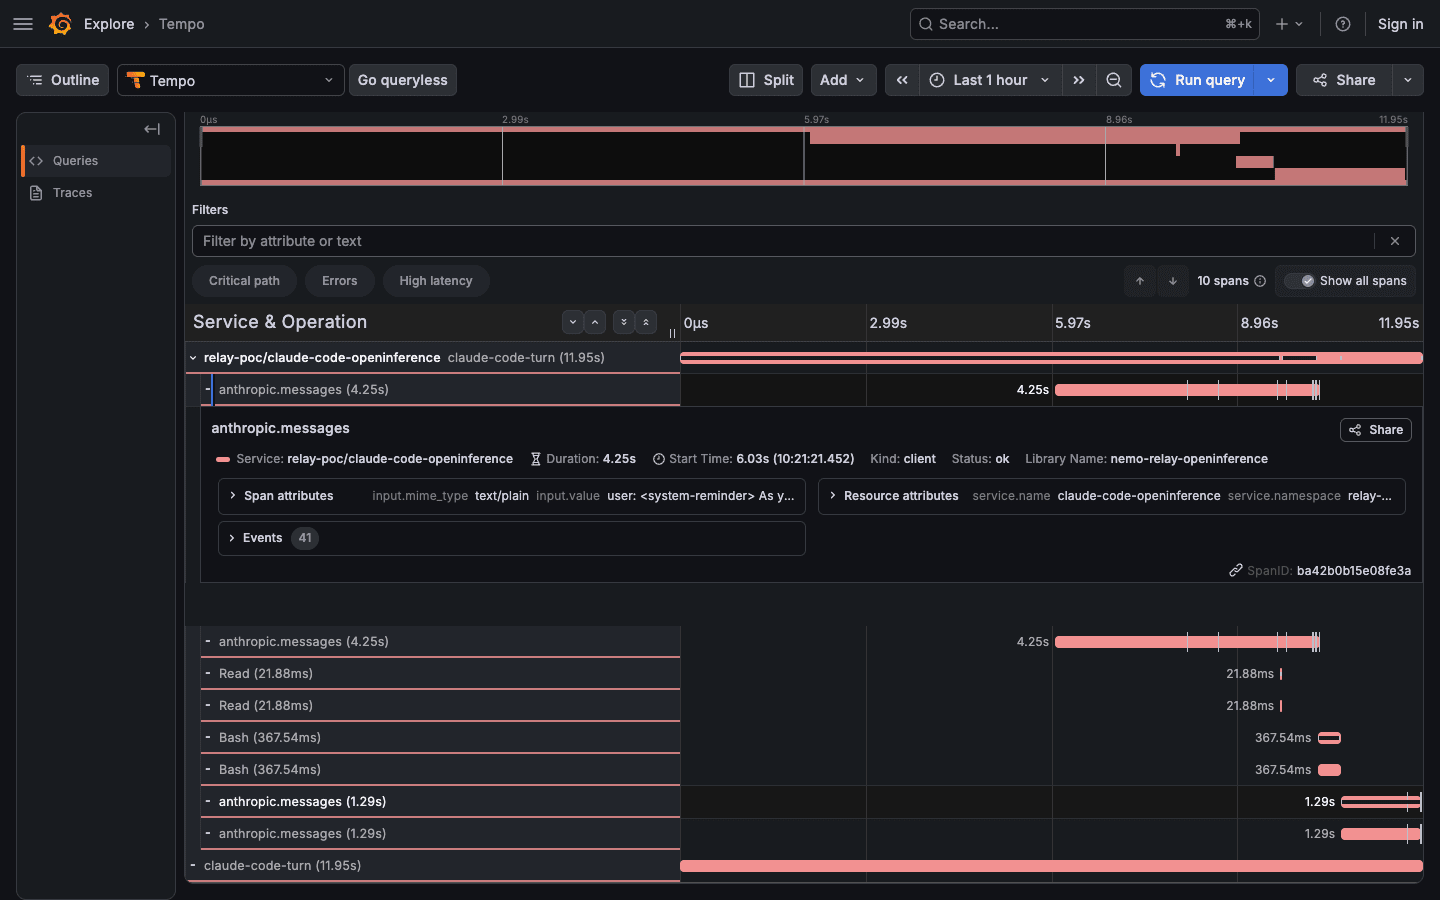Click Explore breadcrumb
Image resolution: width=1440 pixels, height=900 pixels.
click(109, 24)
